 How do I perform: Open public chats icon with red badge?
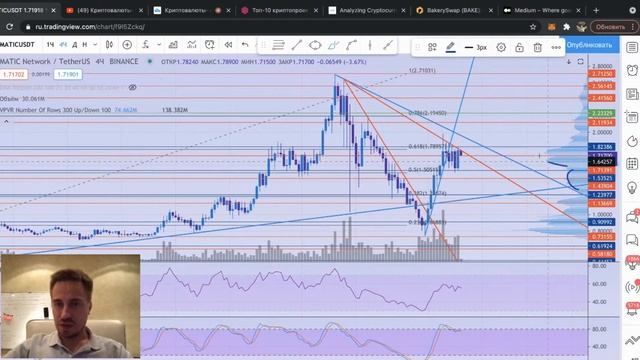632,216
